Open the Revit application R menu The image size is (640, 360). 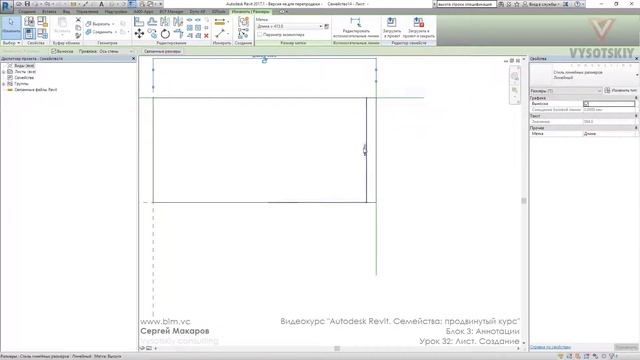[6, 6]
